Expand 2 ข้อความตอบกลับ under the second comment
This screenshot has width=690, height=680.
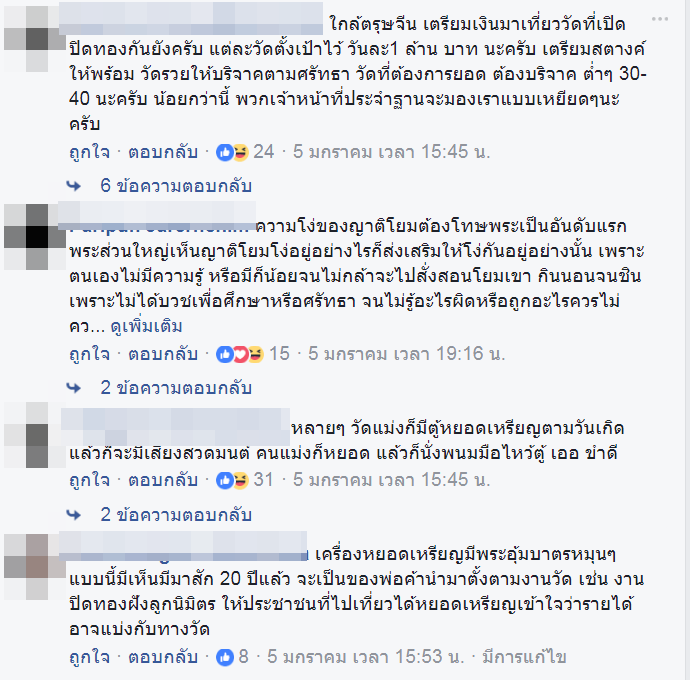(x=176, y=388)
